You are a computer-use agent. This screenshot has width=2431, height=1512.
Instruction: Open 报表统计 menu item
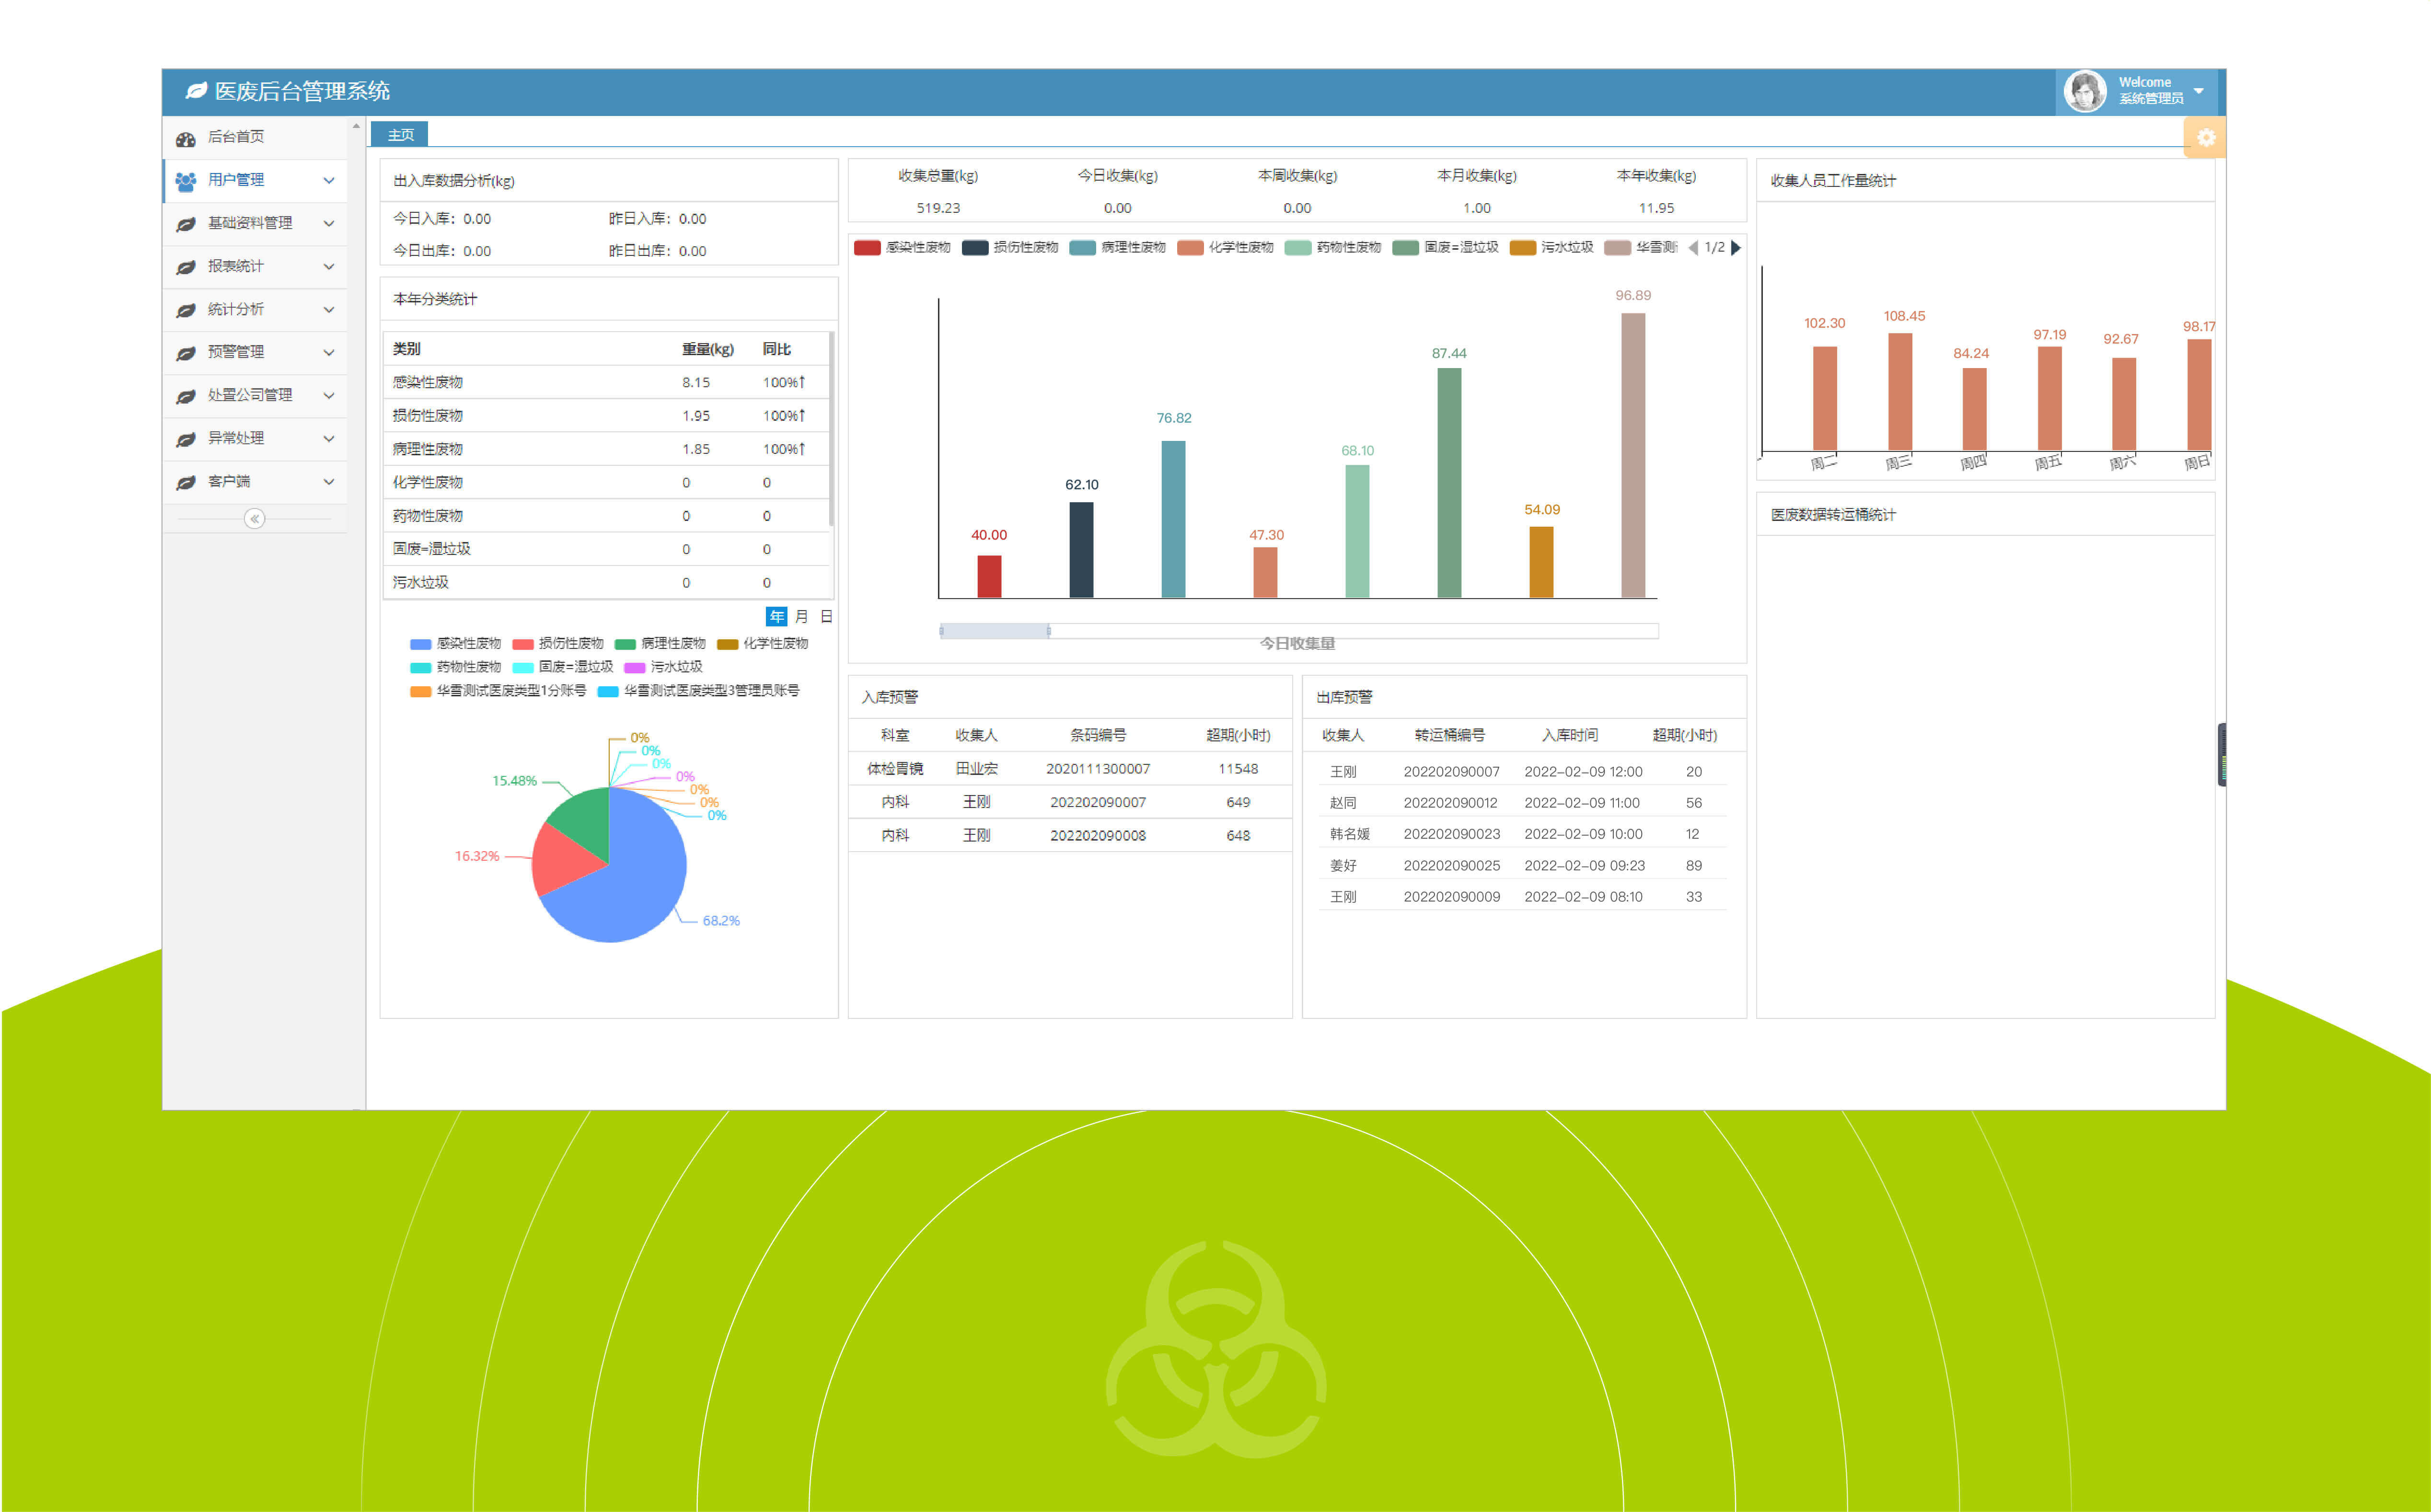(255, 266)
